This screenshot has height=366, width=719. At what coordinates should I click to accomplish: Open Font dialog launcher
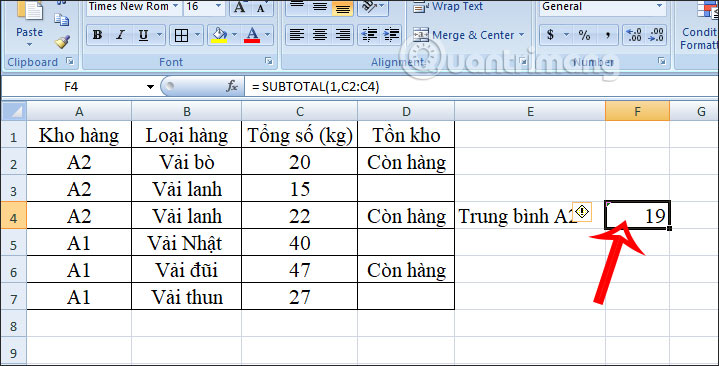(x=269, y=61)
